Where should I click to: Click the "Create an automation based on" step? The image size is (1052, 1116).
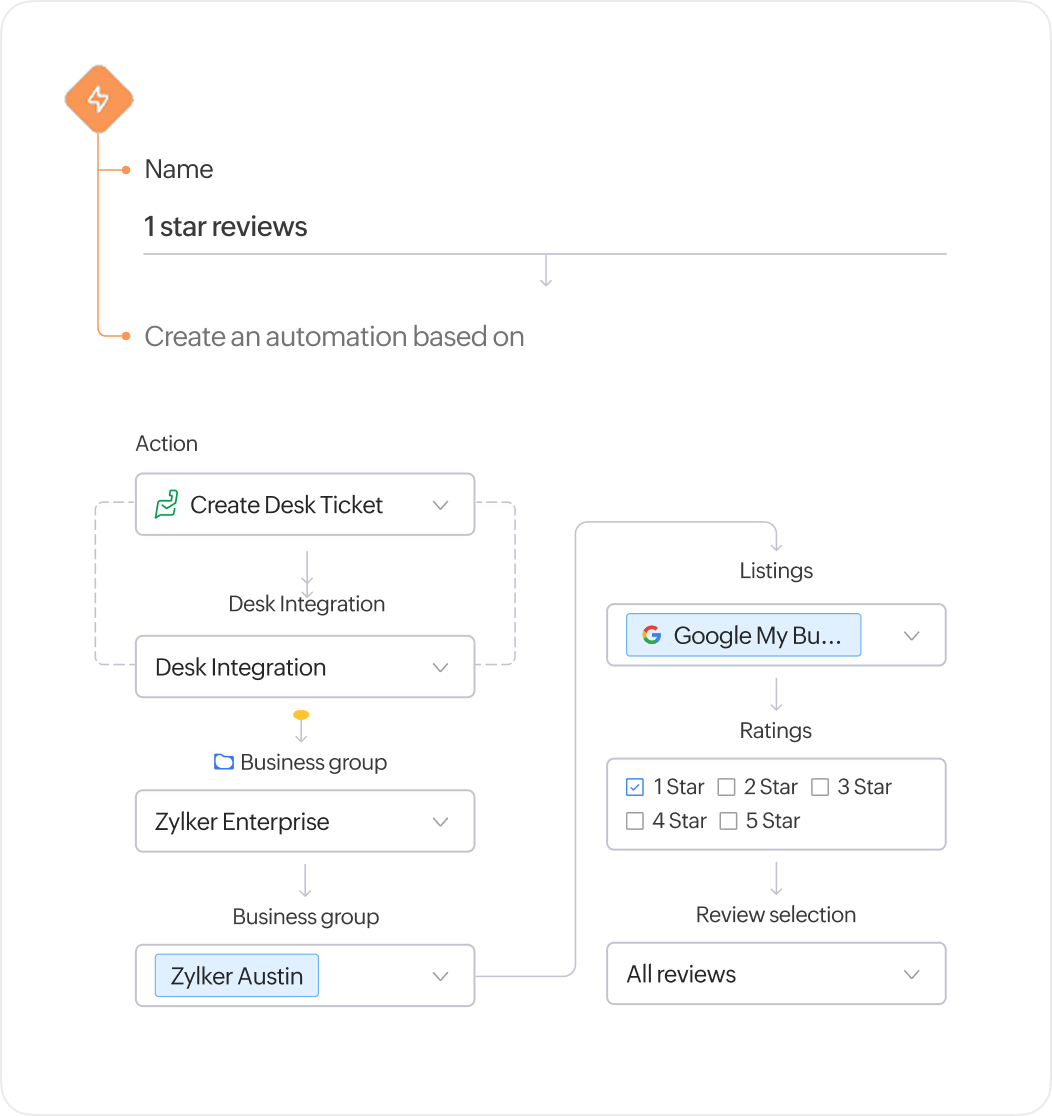click(x=334, y=337)
